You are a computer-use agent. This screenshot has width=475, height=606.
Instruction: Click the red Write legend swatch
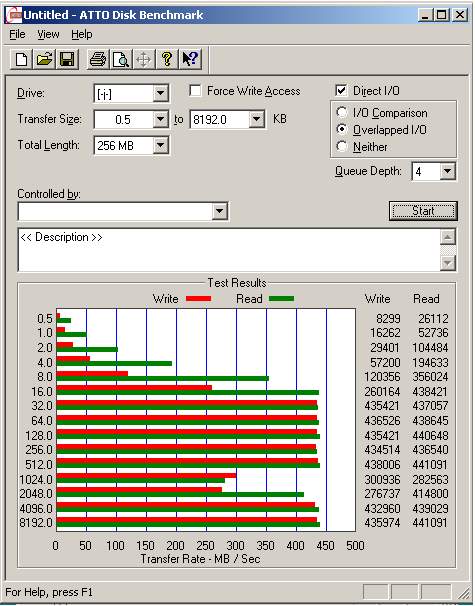click(x=198, y=299)
